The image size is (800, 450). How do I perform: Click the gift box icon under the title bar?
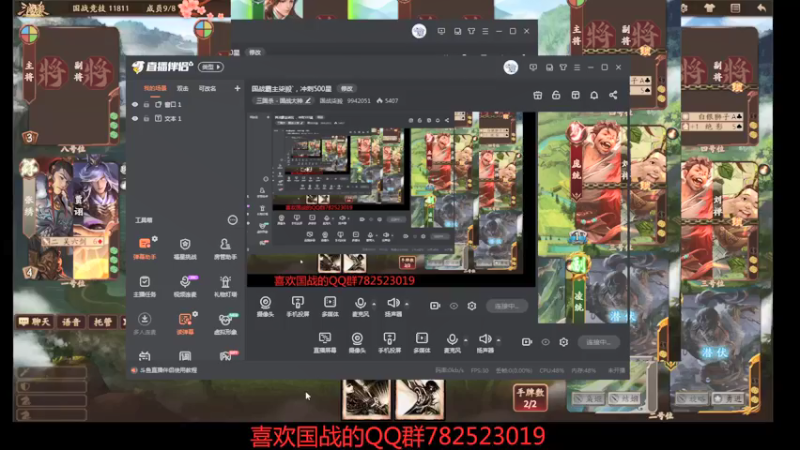(537, 95)
